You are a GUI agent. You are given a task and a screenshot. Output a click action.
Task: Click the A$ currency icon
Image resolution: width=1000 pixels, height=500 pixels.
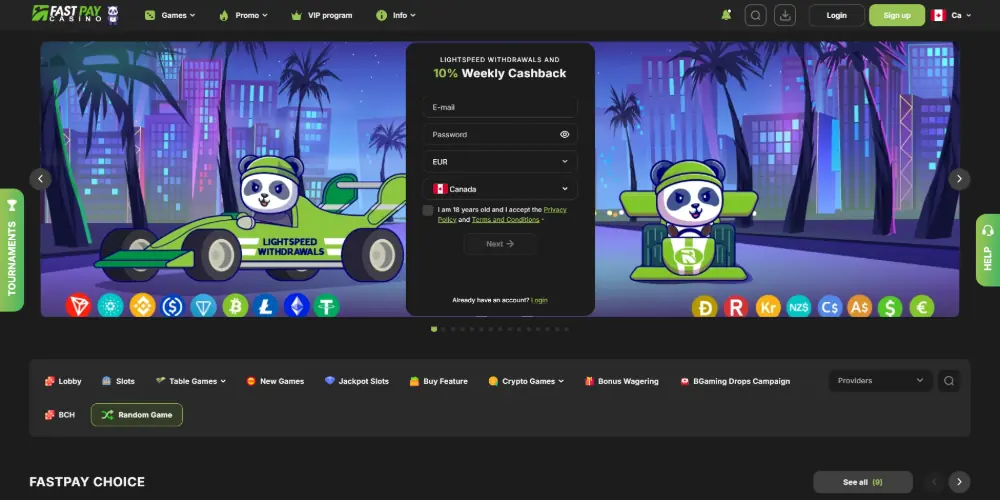click(860, 307)
